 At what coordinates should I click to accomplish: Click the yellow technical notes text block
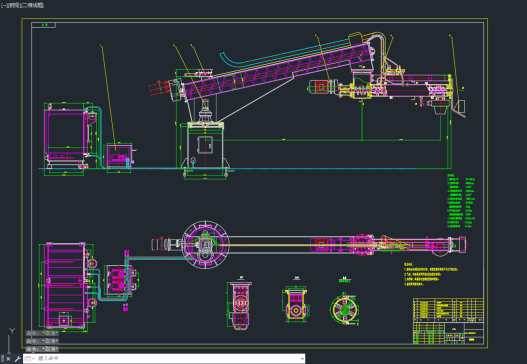[431, 274]
